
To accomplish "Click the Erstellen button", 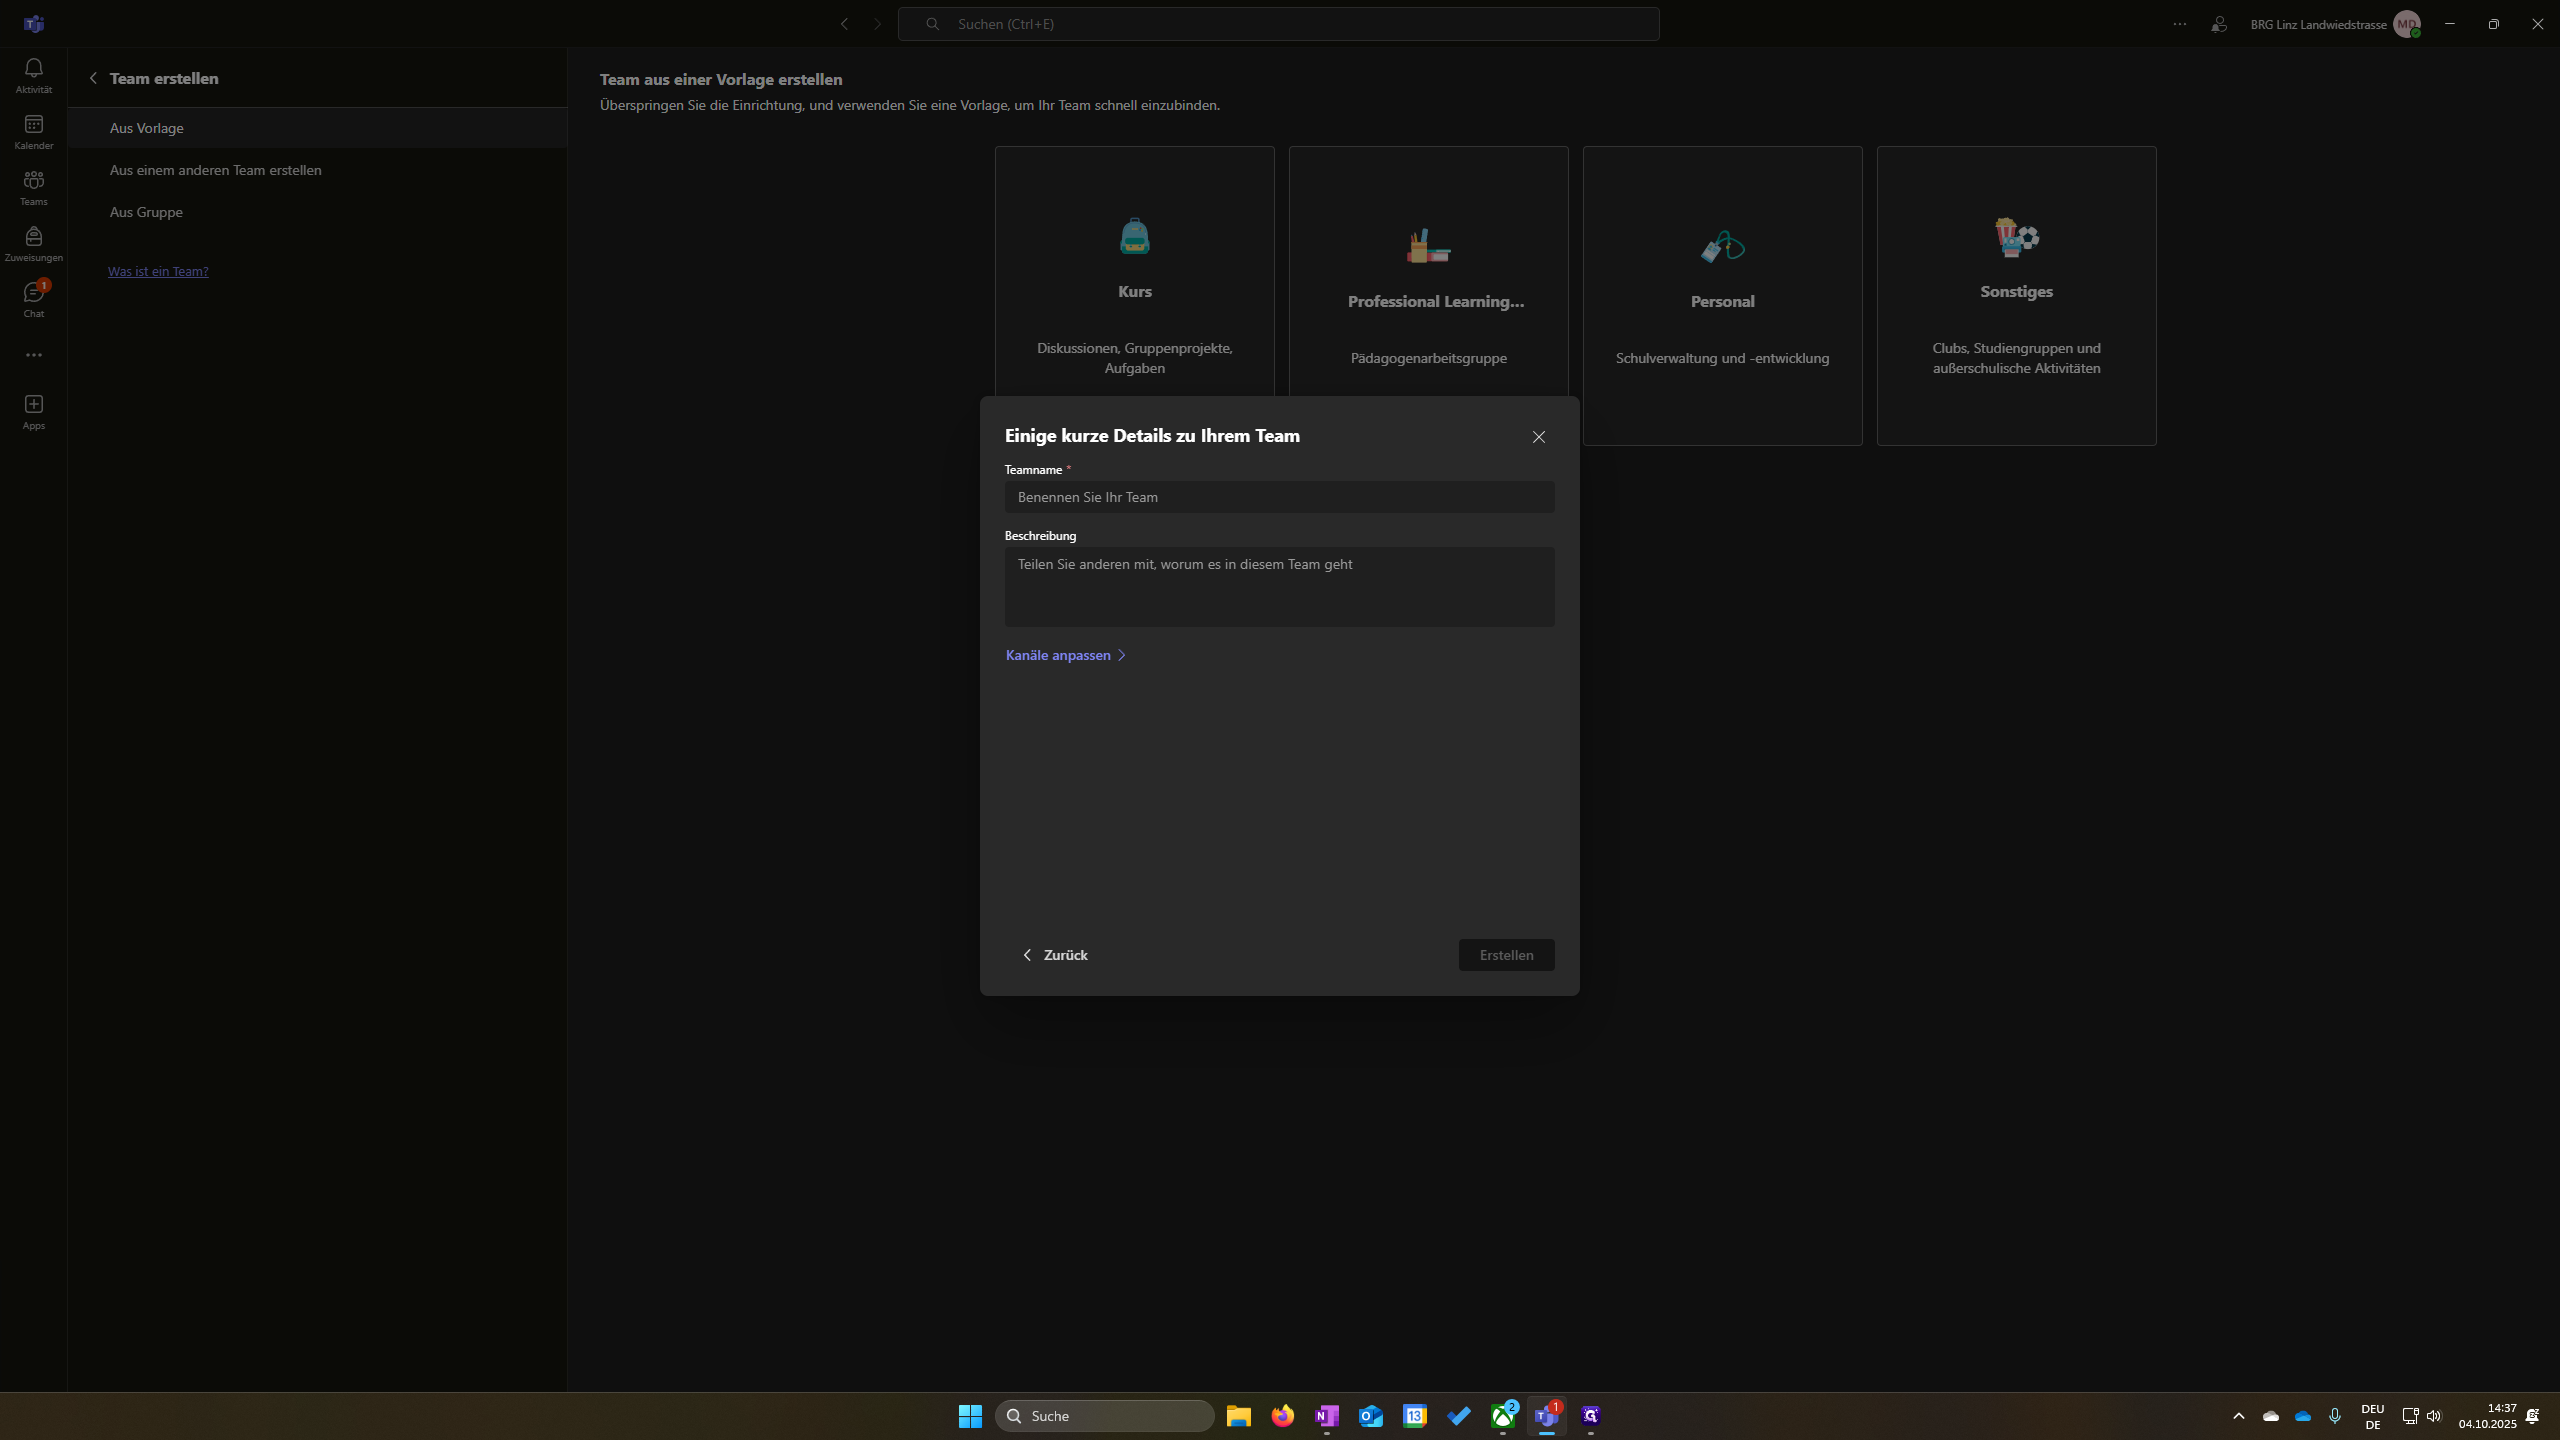I will pyautogui.click(x=1506, y=955).
